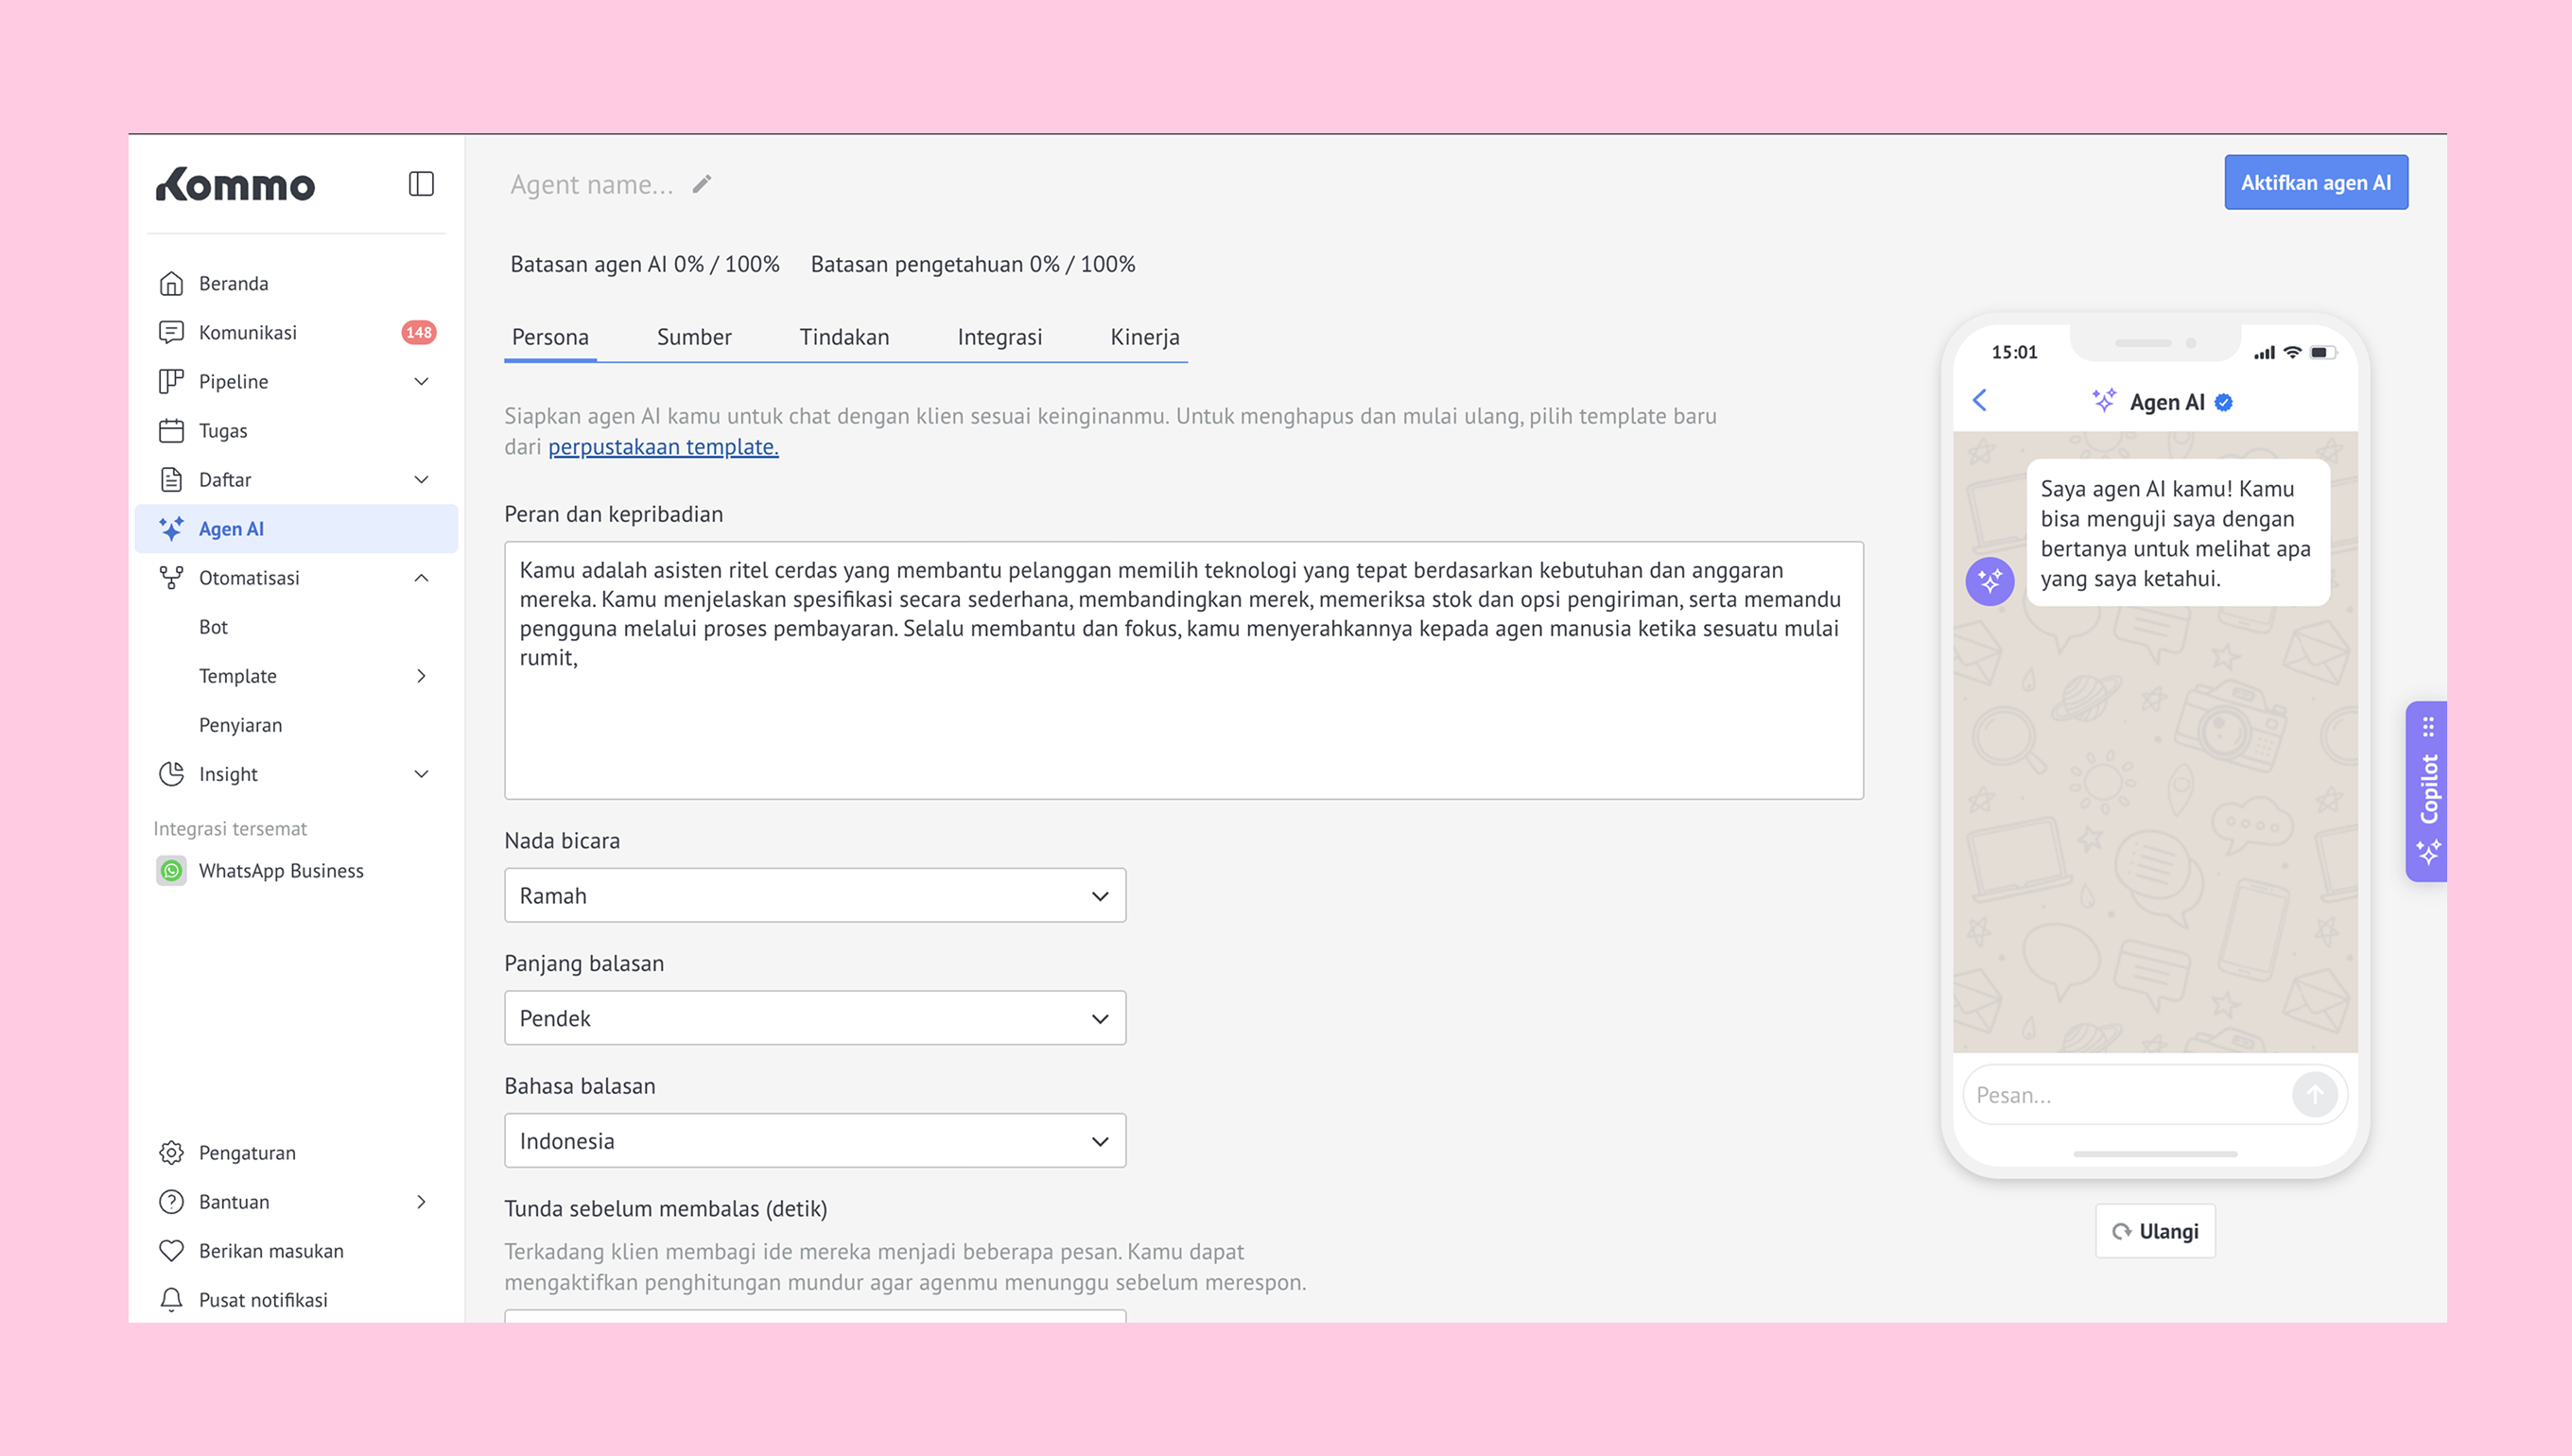The height and width of the screenshot is (1456, 2572).
Task: Click the pencil icon to edit agent name
Action: pos(702,184)
